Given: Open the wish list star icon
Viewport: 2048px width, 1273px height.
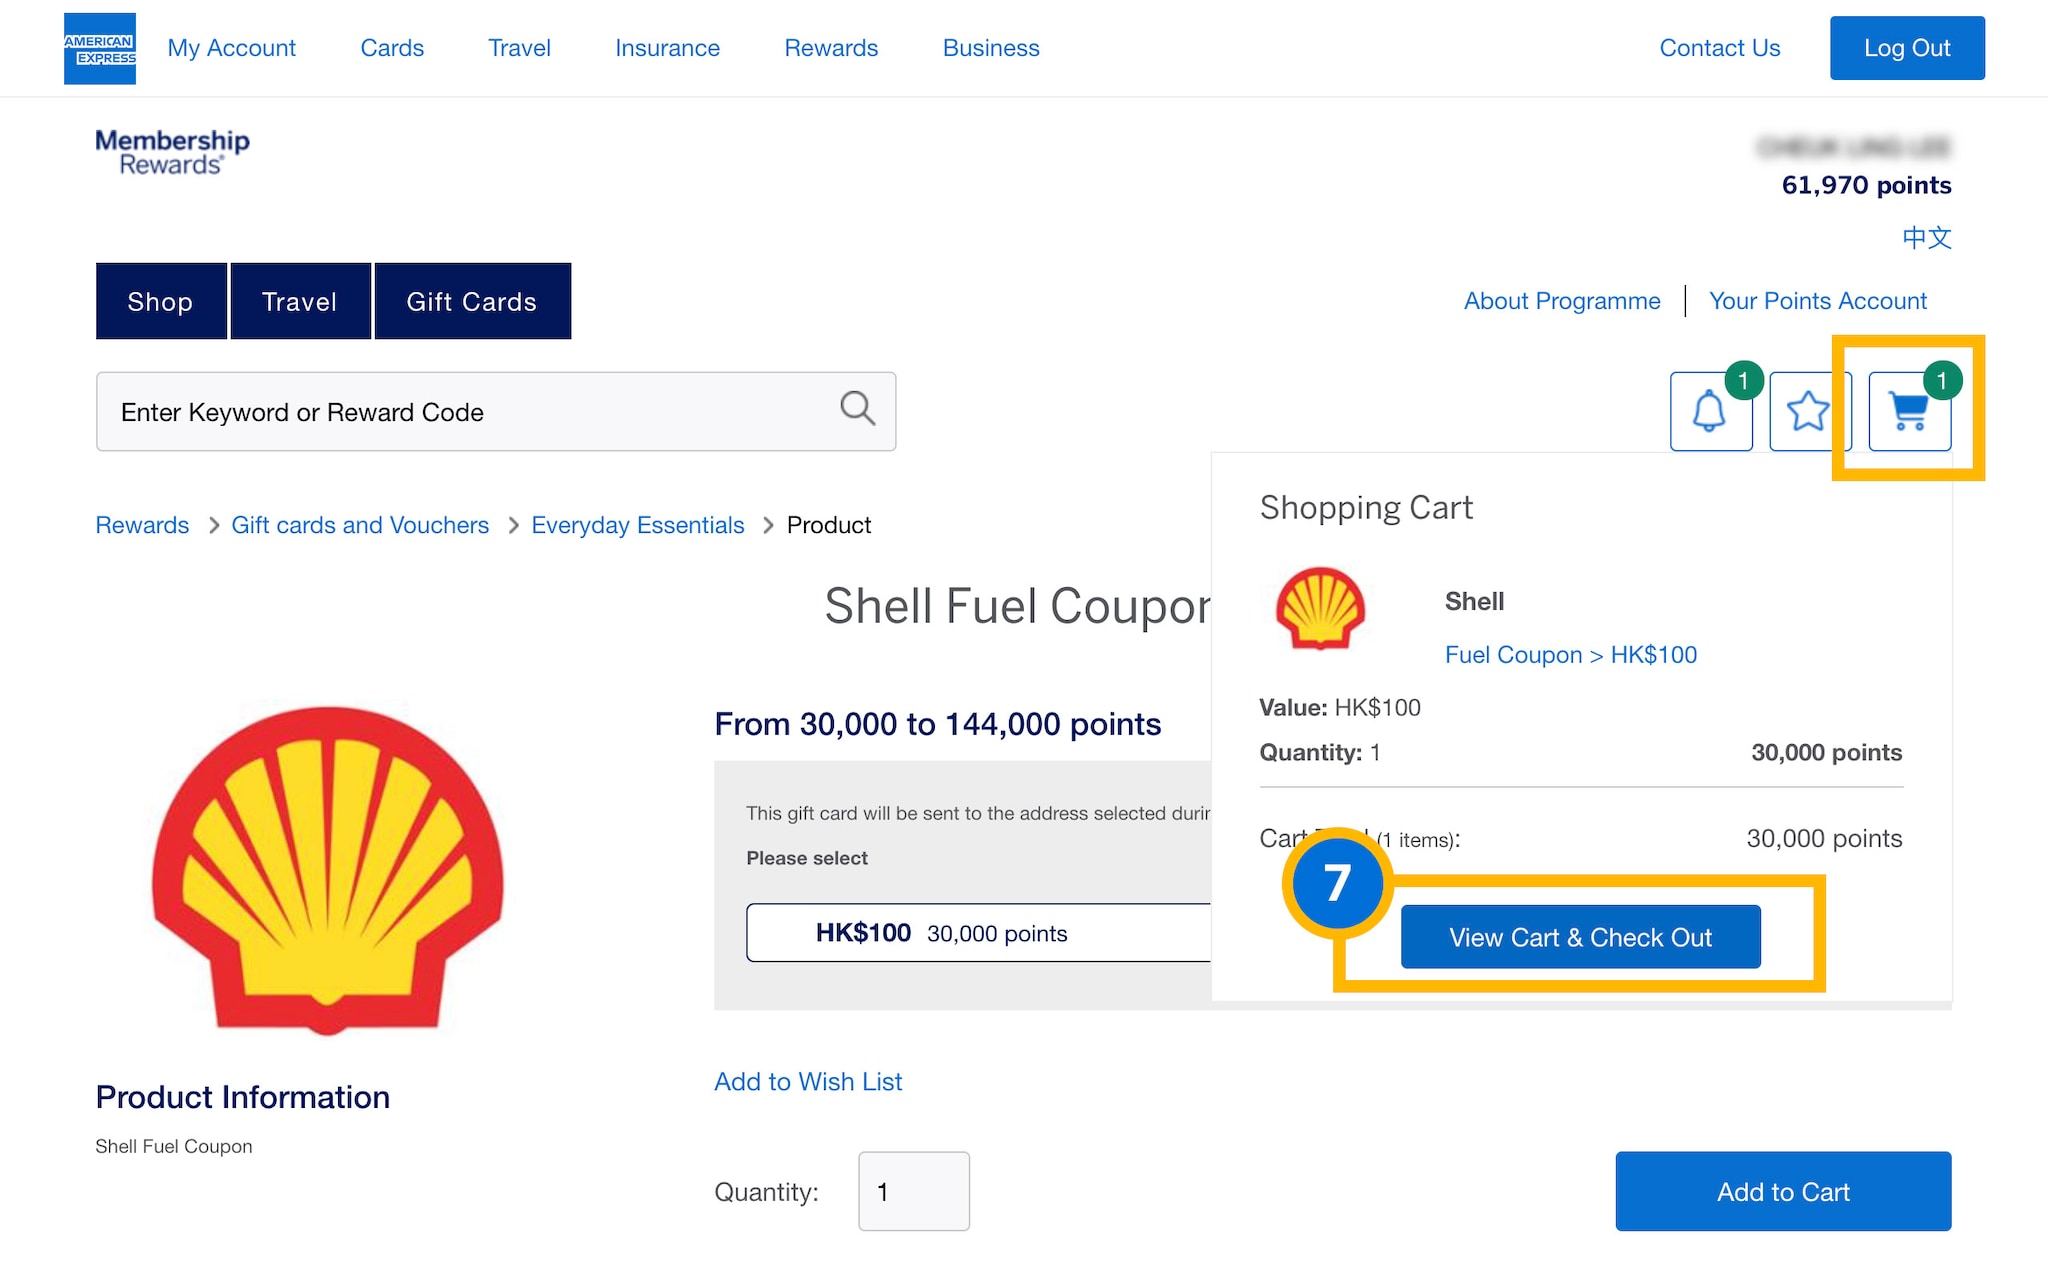Looking at the screenshot, I should [x=1806, y=411].
